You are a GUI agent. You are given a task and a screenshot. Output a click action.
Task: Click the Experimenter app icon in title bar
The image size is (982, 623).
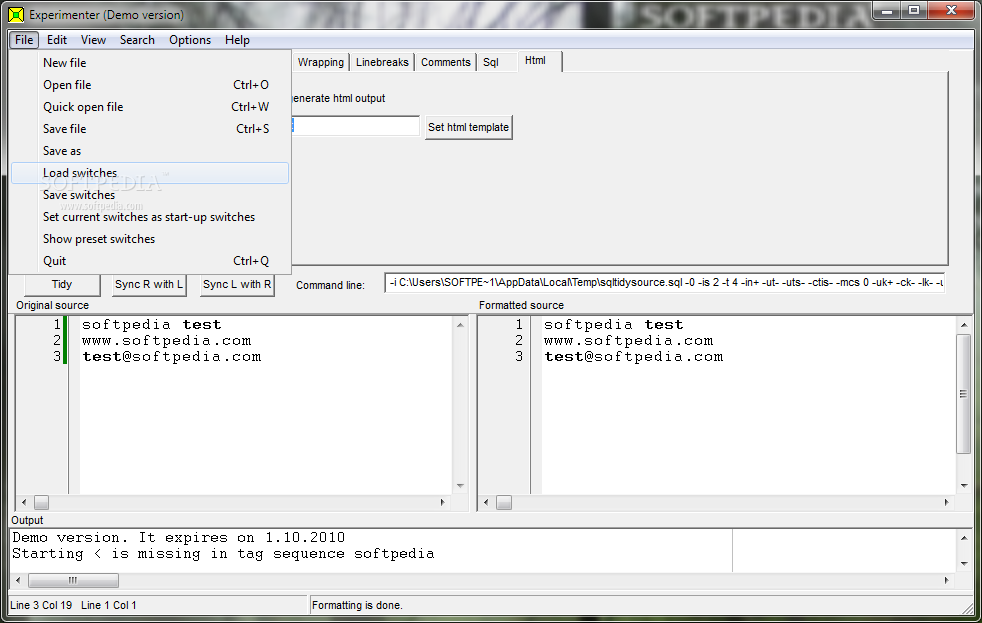click(16, 14)
